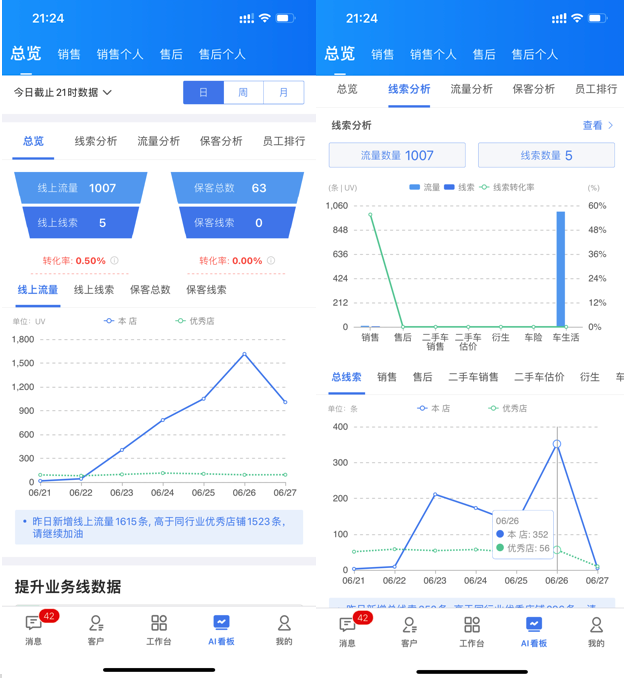Image resolution: width=624 pixels, height=678 pixels.
Task: Select 周 week period toggle
Action: (243, 92)
